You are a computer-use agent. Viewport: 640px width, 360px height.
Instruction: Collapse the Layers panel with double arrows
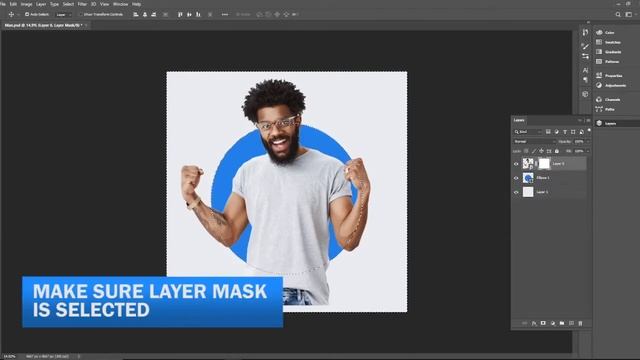[580, 120]
